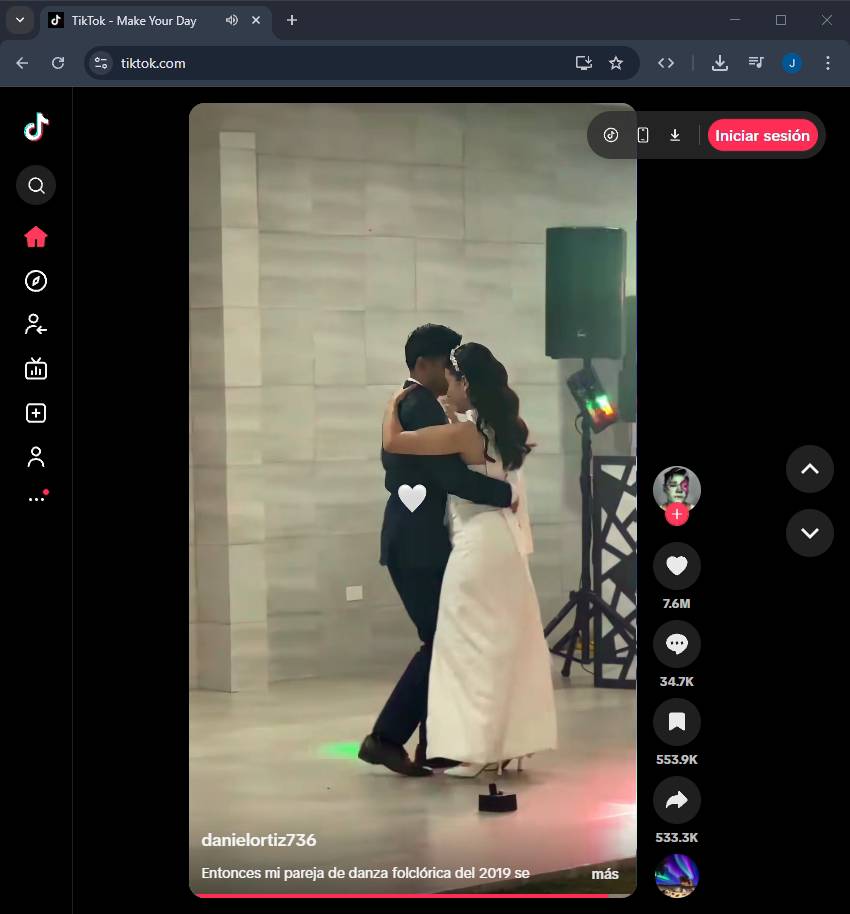The image size is (850, 914).
Task: Select the TikTok - Make Your Day tab
Action: tap(133, 20)
